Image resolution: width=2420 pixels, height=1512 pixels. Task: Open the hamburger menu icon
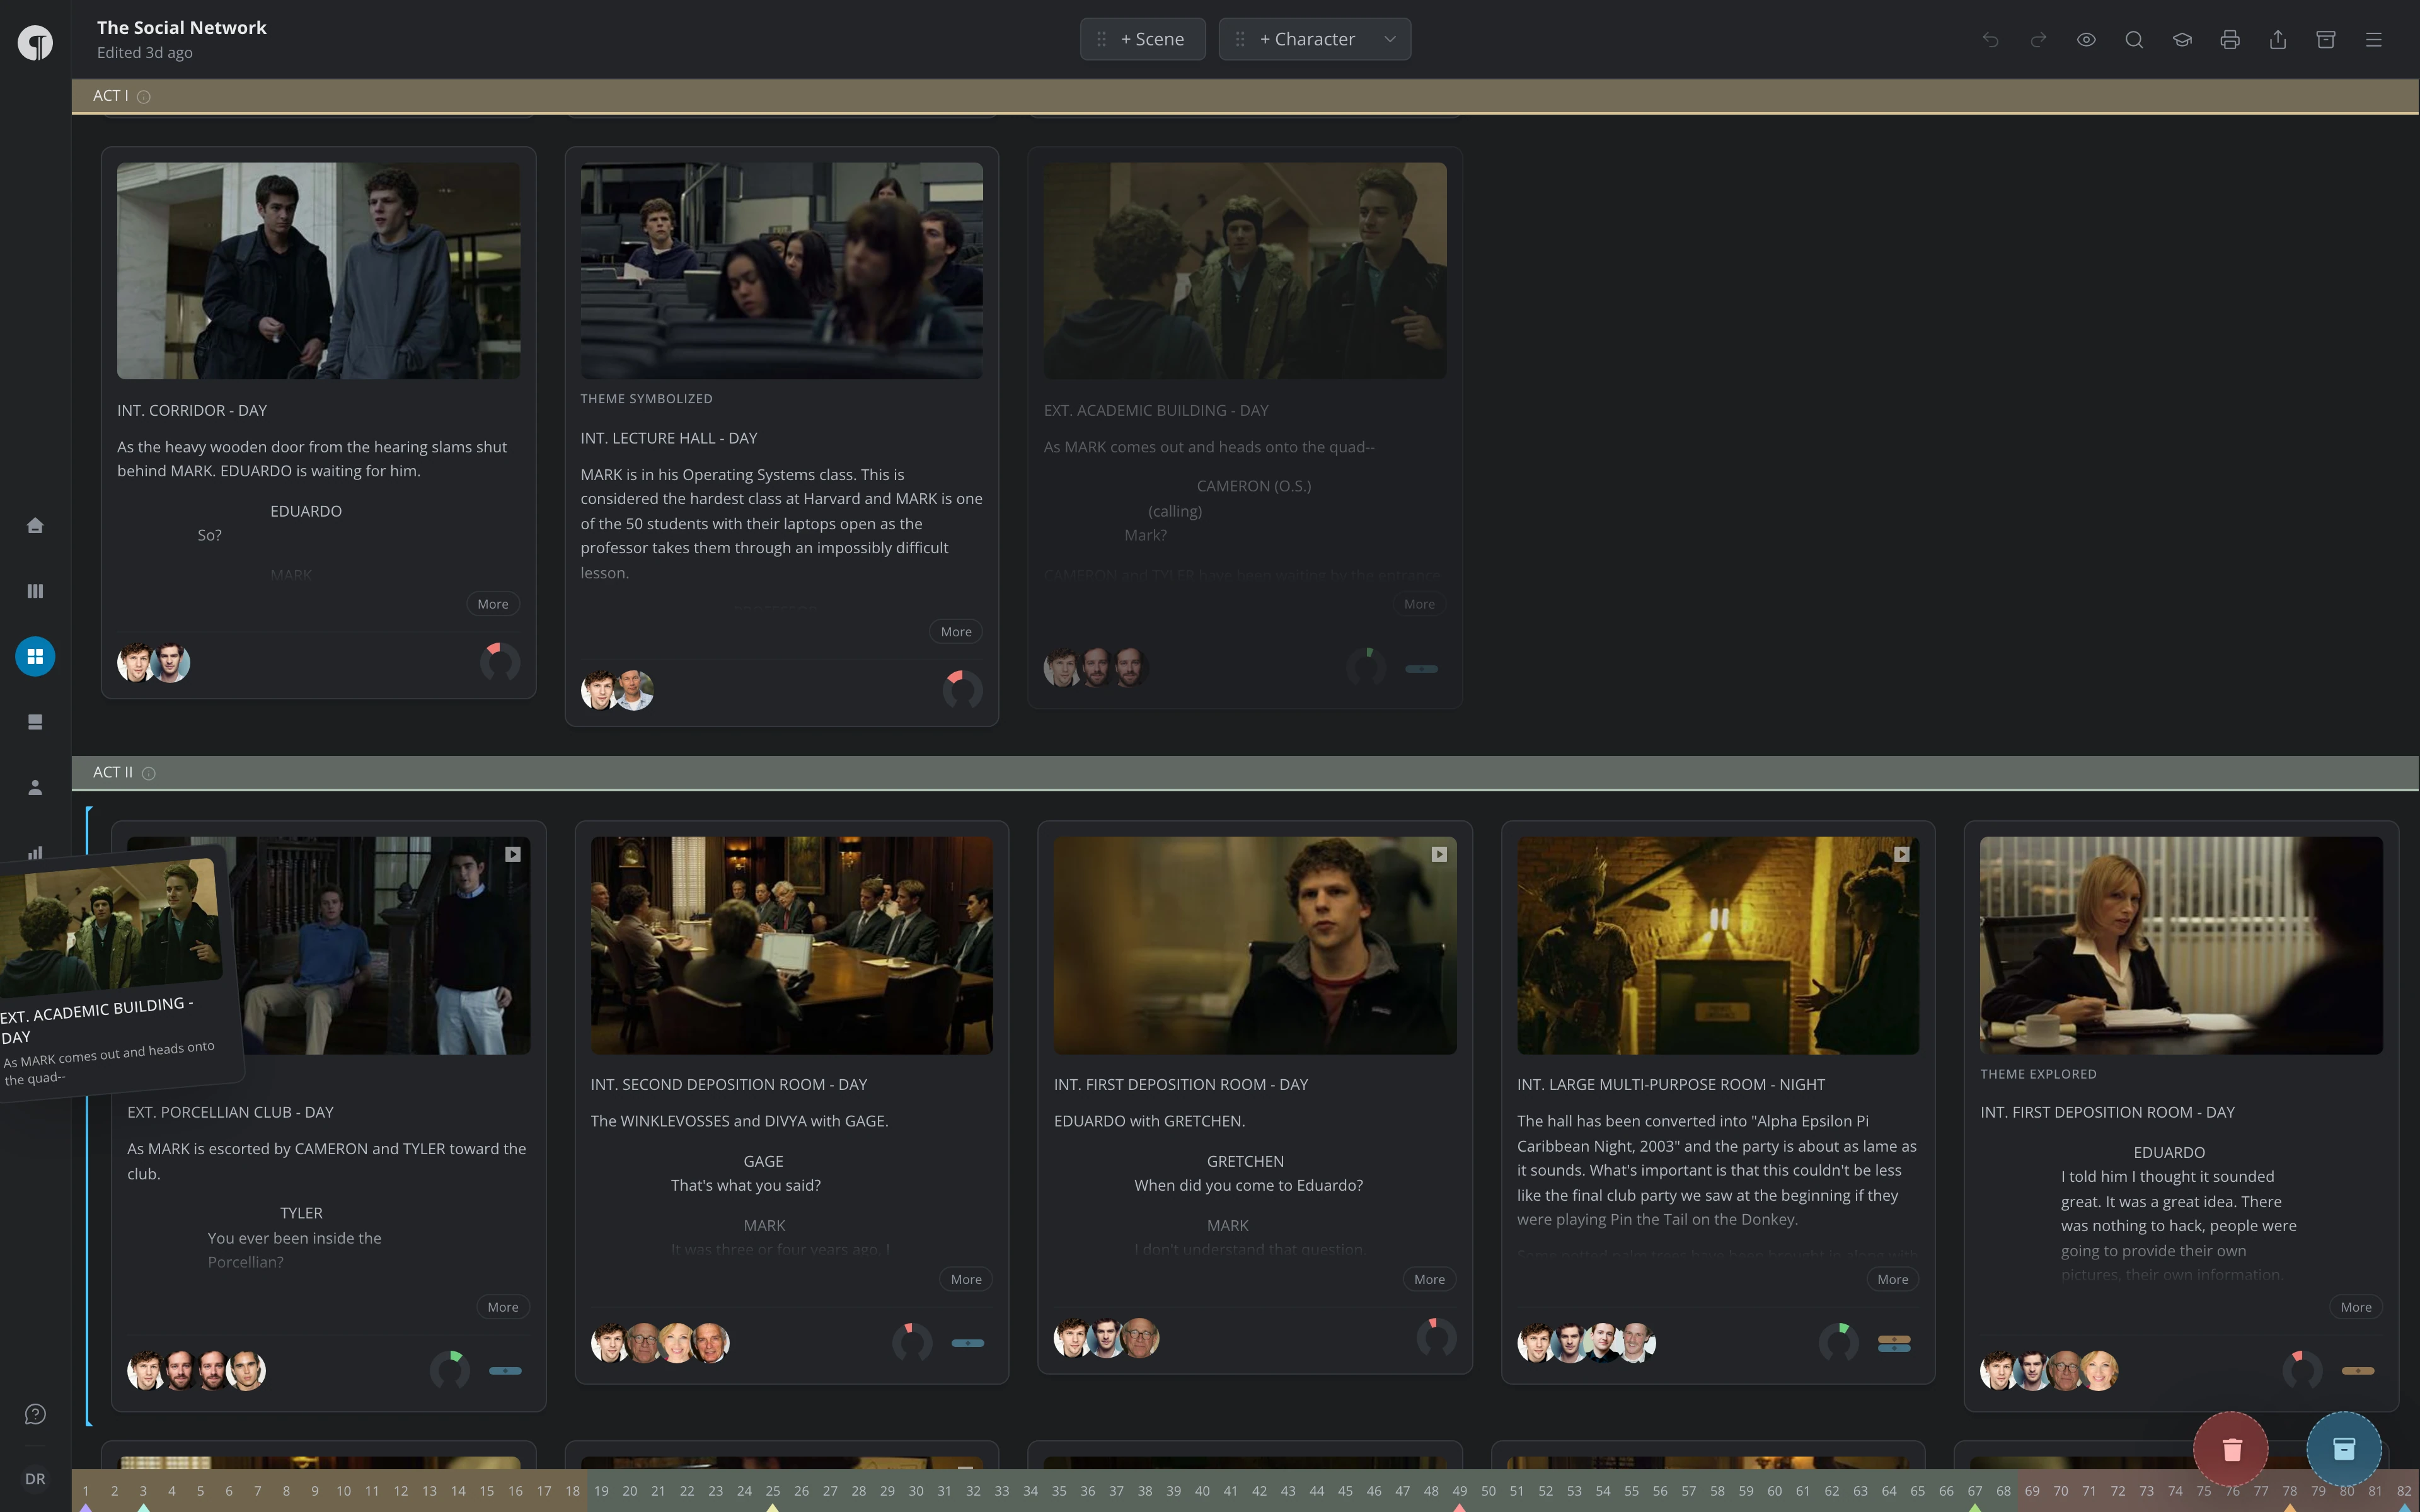point(2374,40)
